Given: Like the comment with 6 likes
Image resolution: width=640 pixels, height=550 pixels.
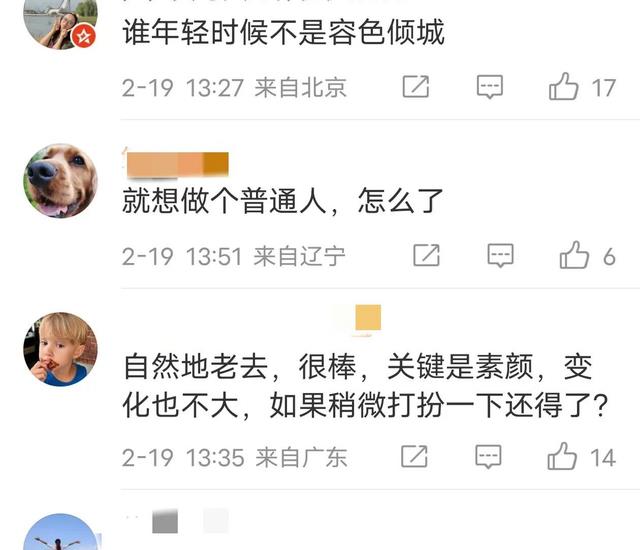Looking at the screenshot, I should 574,255.
